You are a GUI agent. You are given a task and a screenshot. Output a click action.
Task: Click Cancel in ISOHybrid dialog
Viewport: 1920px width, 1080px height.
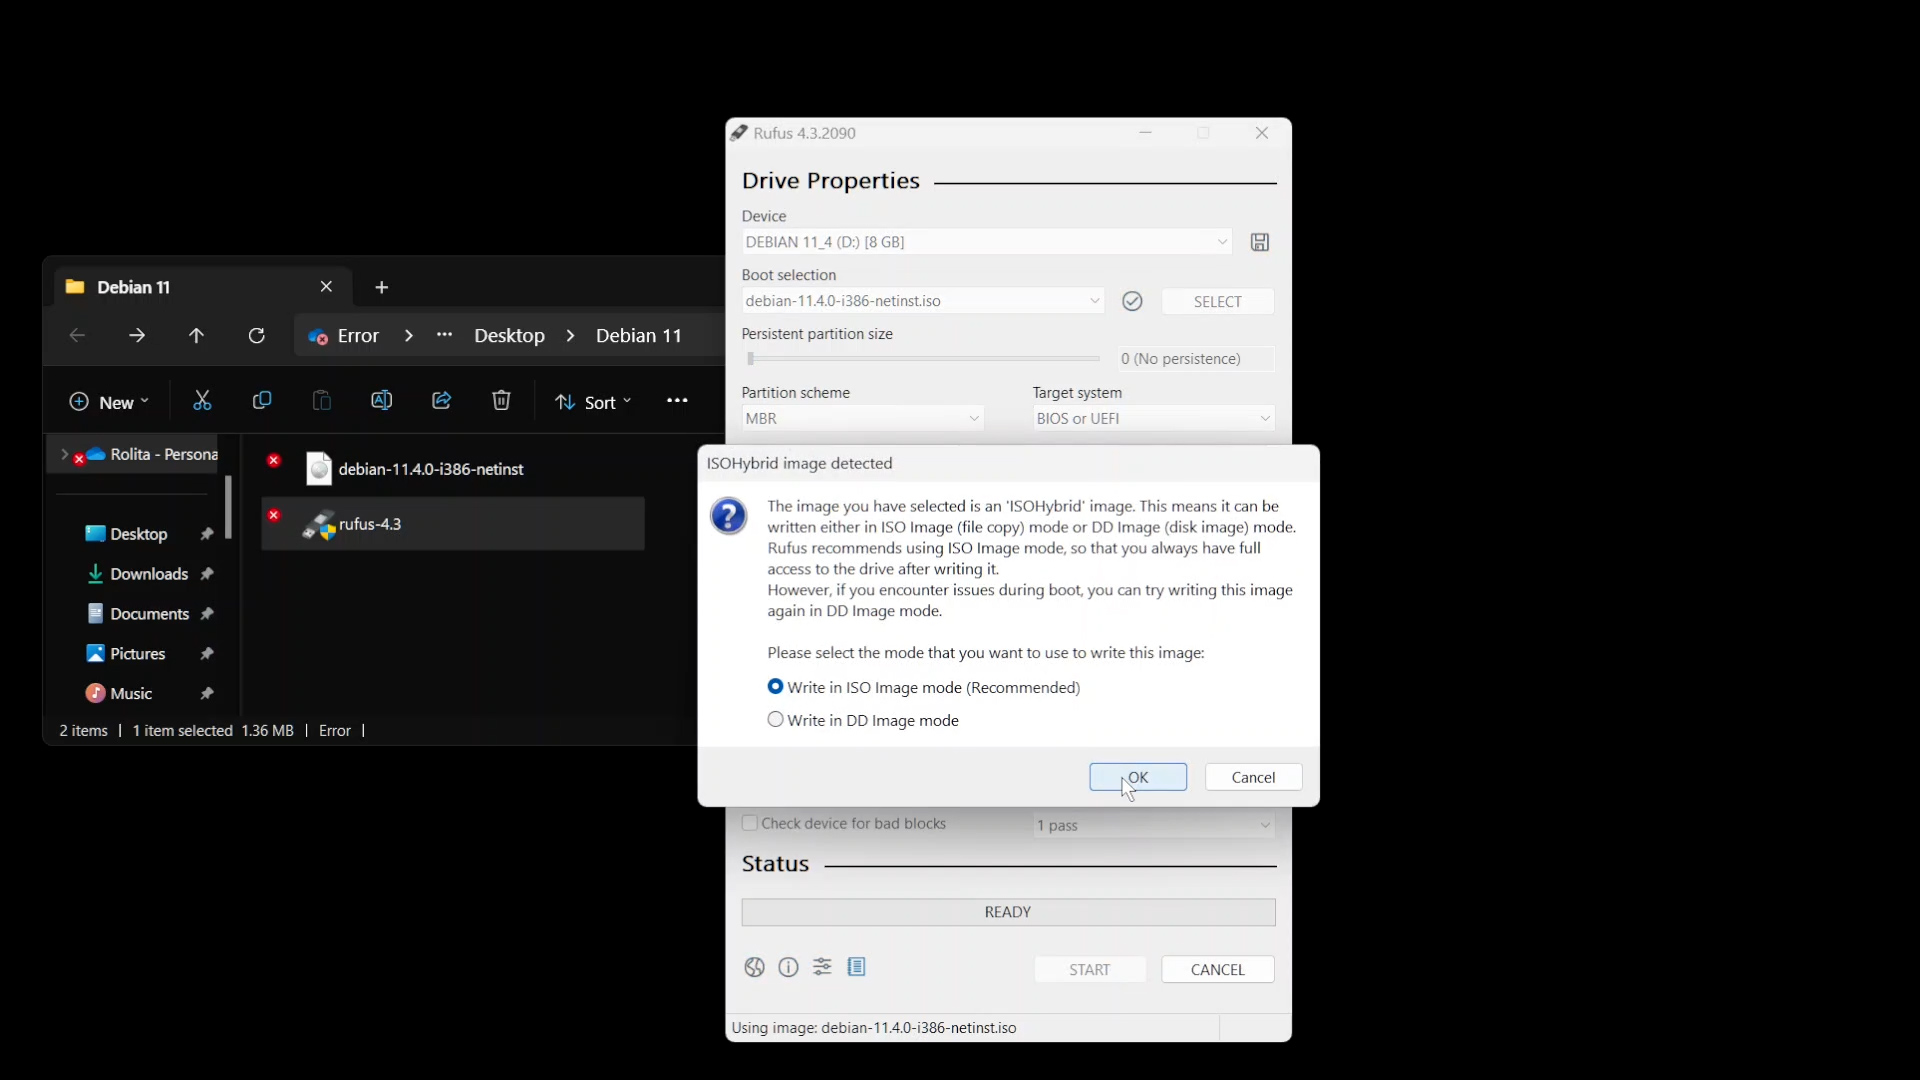(x=1253, y=777)
